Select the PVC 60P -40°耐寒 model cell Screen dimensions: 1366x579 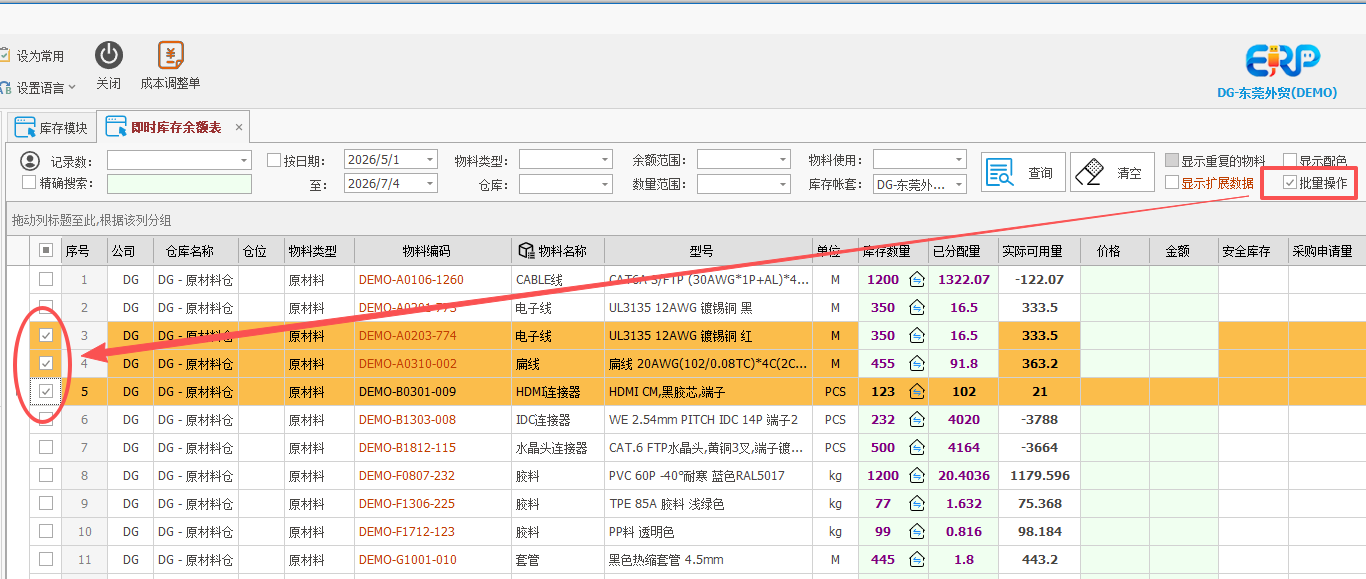coord(708,476)
